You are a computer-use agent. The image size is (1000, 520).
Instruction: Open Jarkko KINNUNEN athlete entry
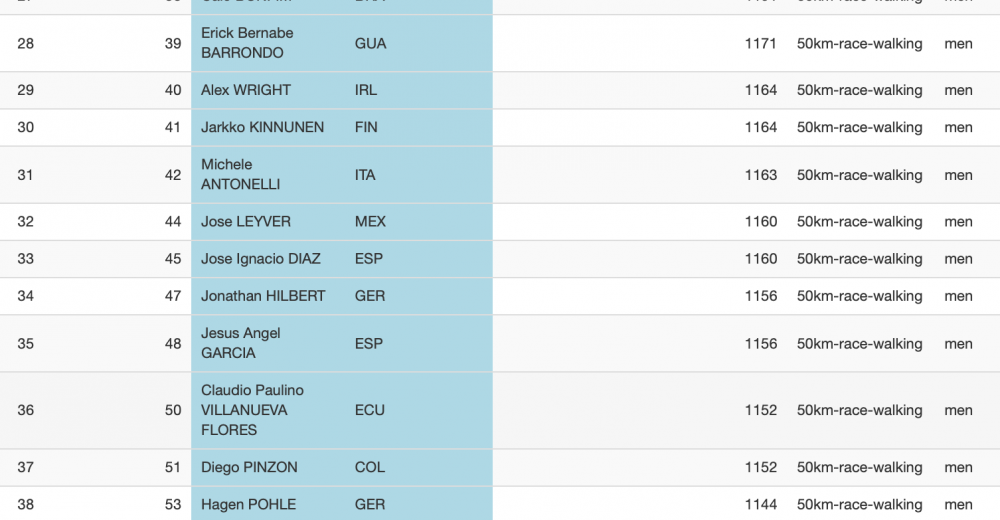pos(262,127)
